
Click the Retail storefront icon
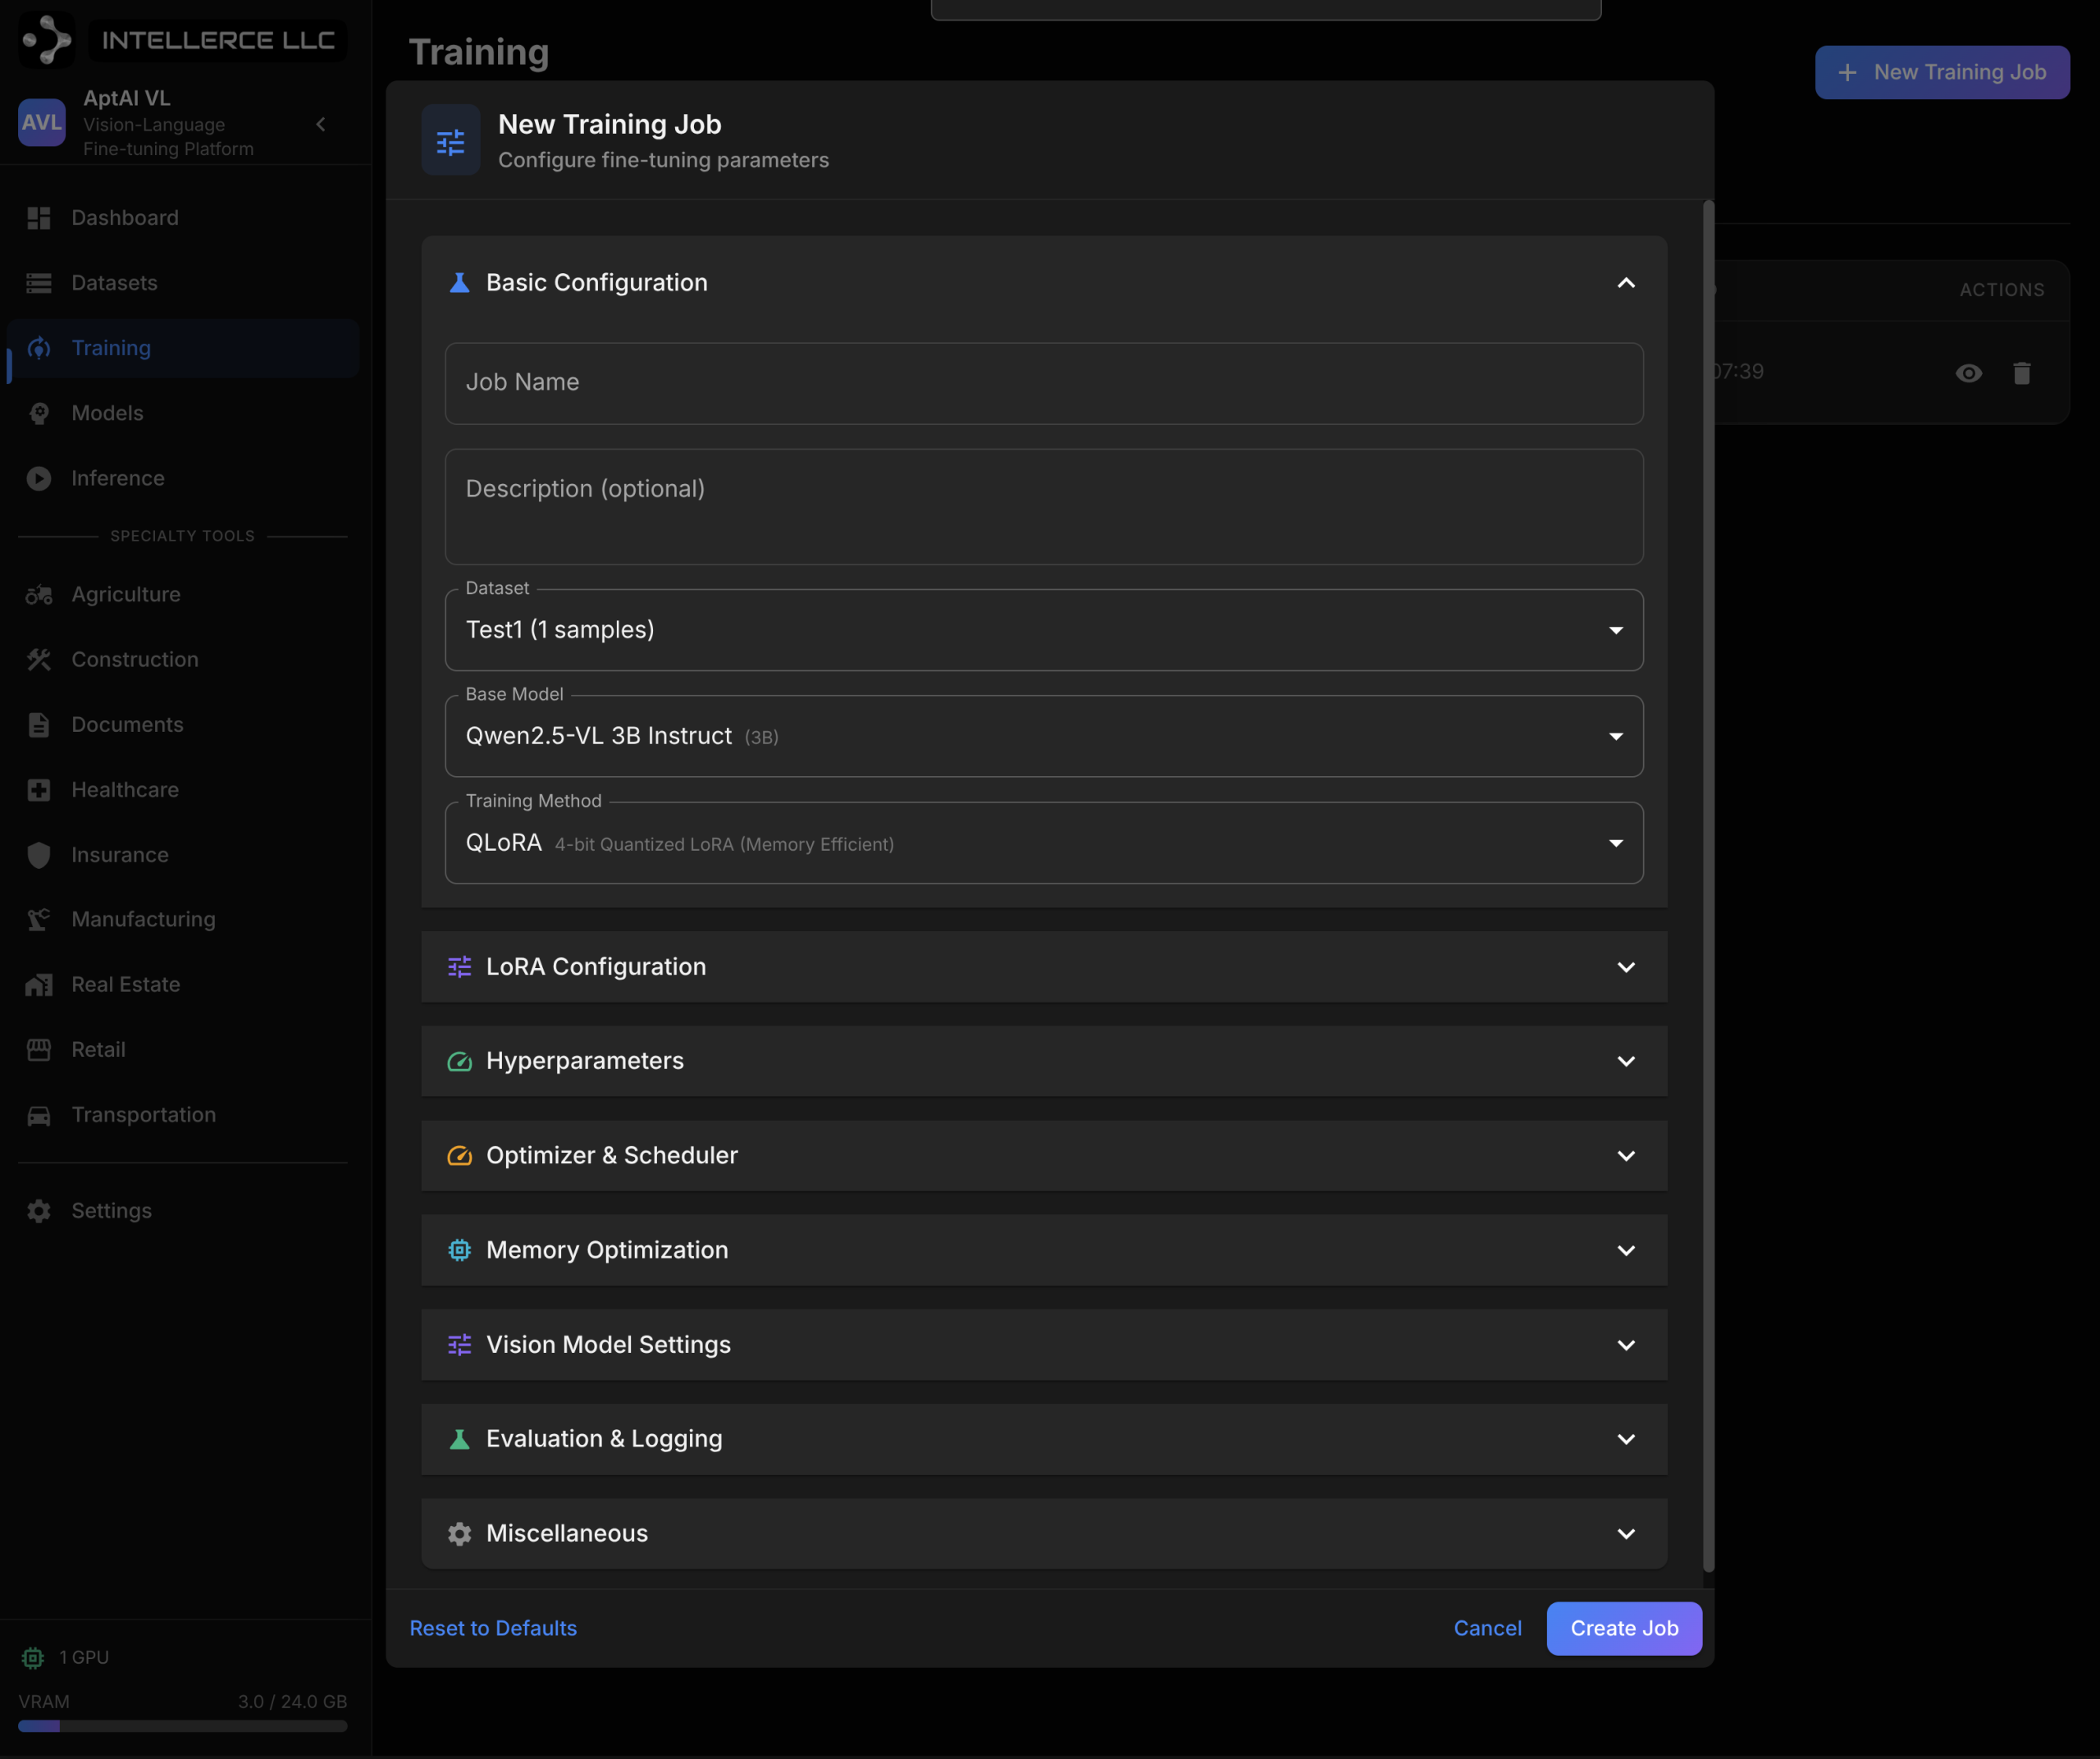[39, 1049]
